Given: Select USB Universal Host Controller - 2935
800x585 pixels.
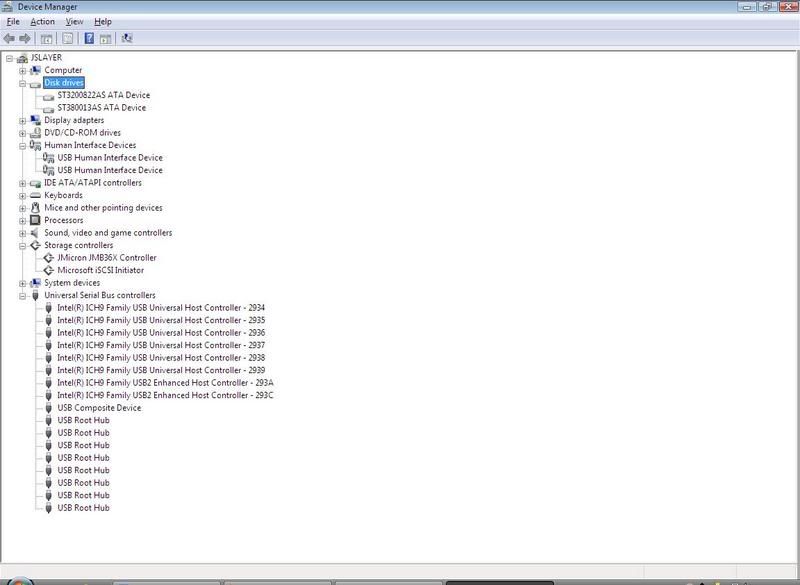Looking at the screenshot, I should tap(161, 320).
